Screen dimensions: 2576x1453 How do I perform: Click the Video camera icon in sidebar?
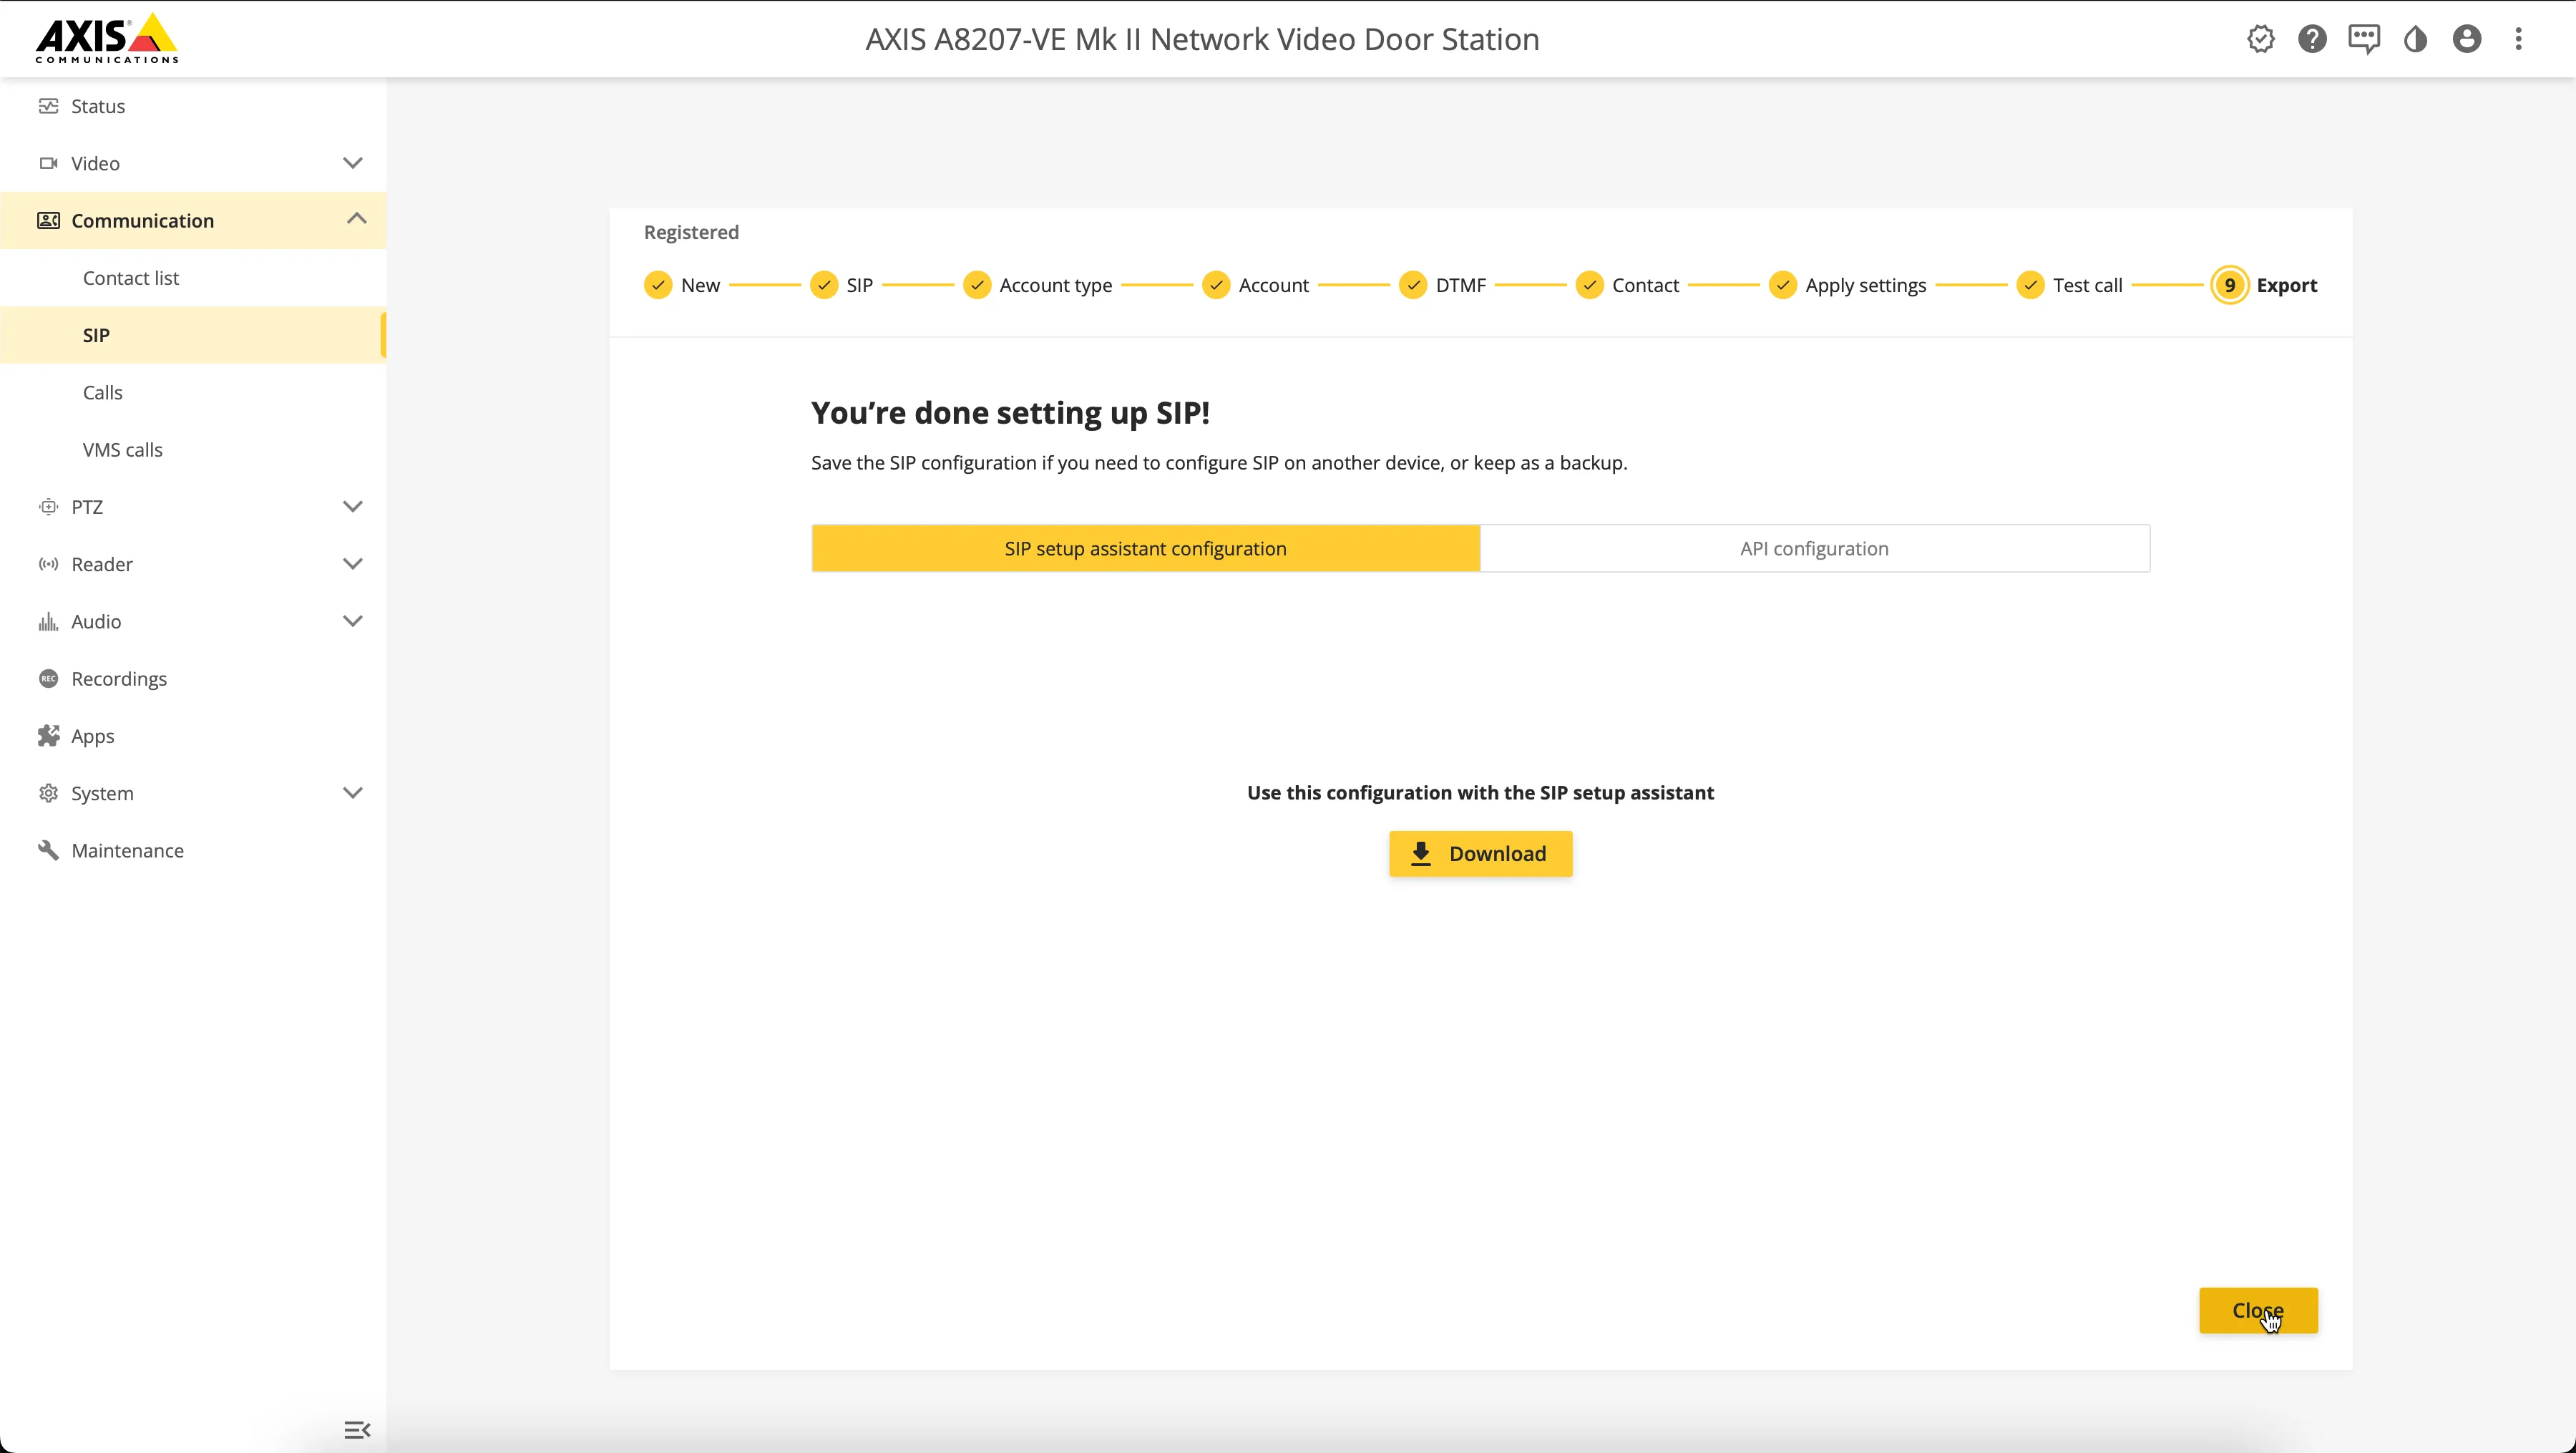pyautogui.click(x=48, y=163)
